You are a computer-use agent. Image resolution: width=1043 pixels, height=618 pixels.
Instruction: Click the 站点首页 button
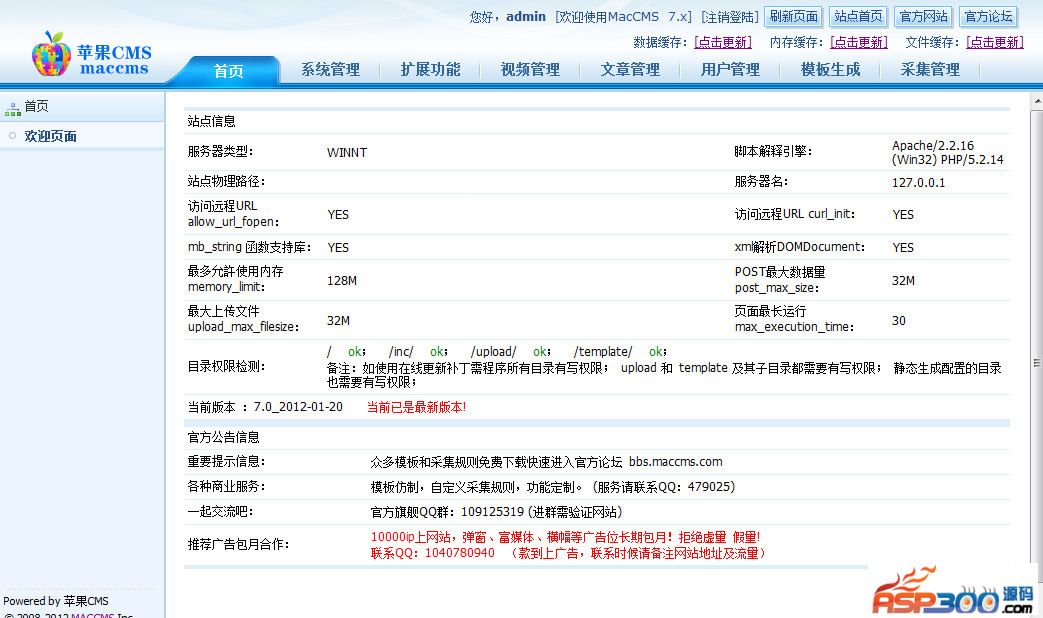(858, 17)
